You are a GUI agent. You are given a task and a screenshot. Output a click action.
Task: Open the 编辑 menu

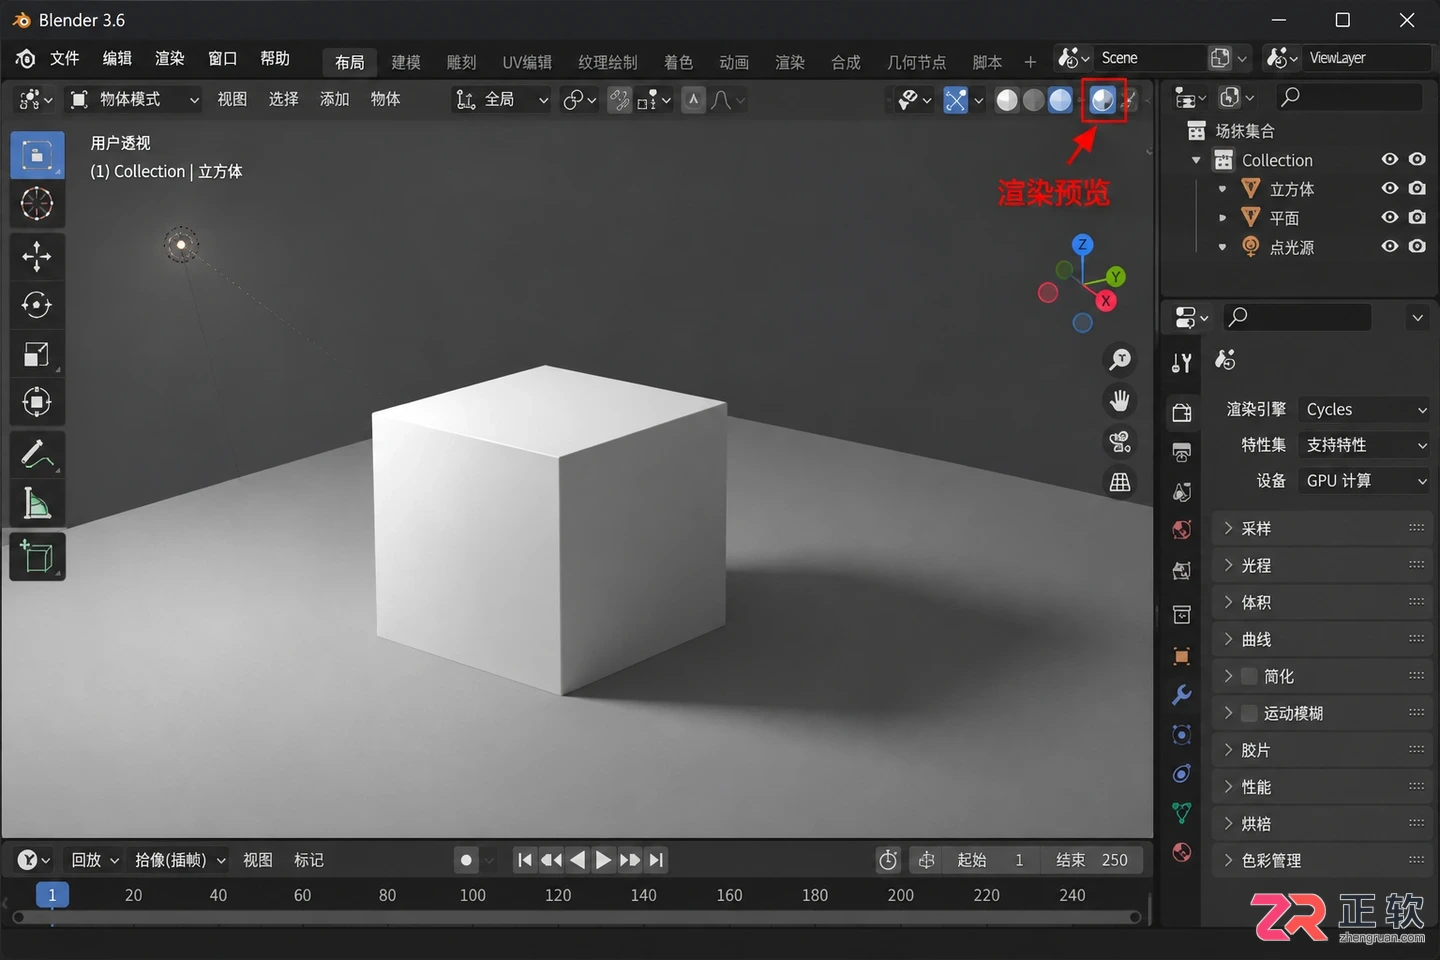pyautogui.click(x=117, y=58)
